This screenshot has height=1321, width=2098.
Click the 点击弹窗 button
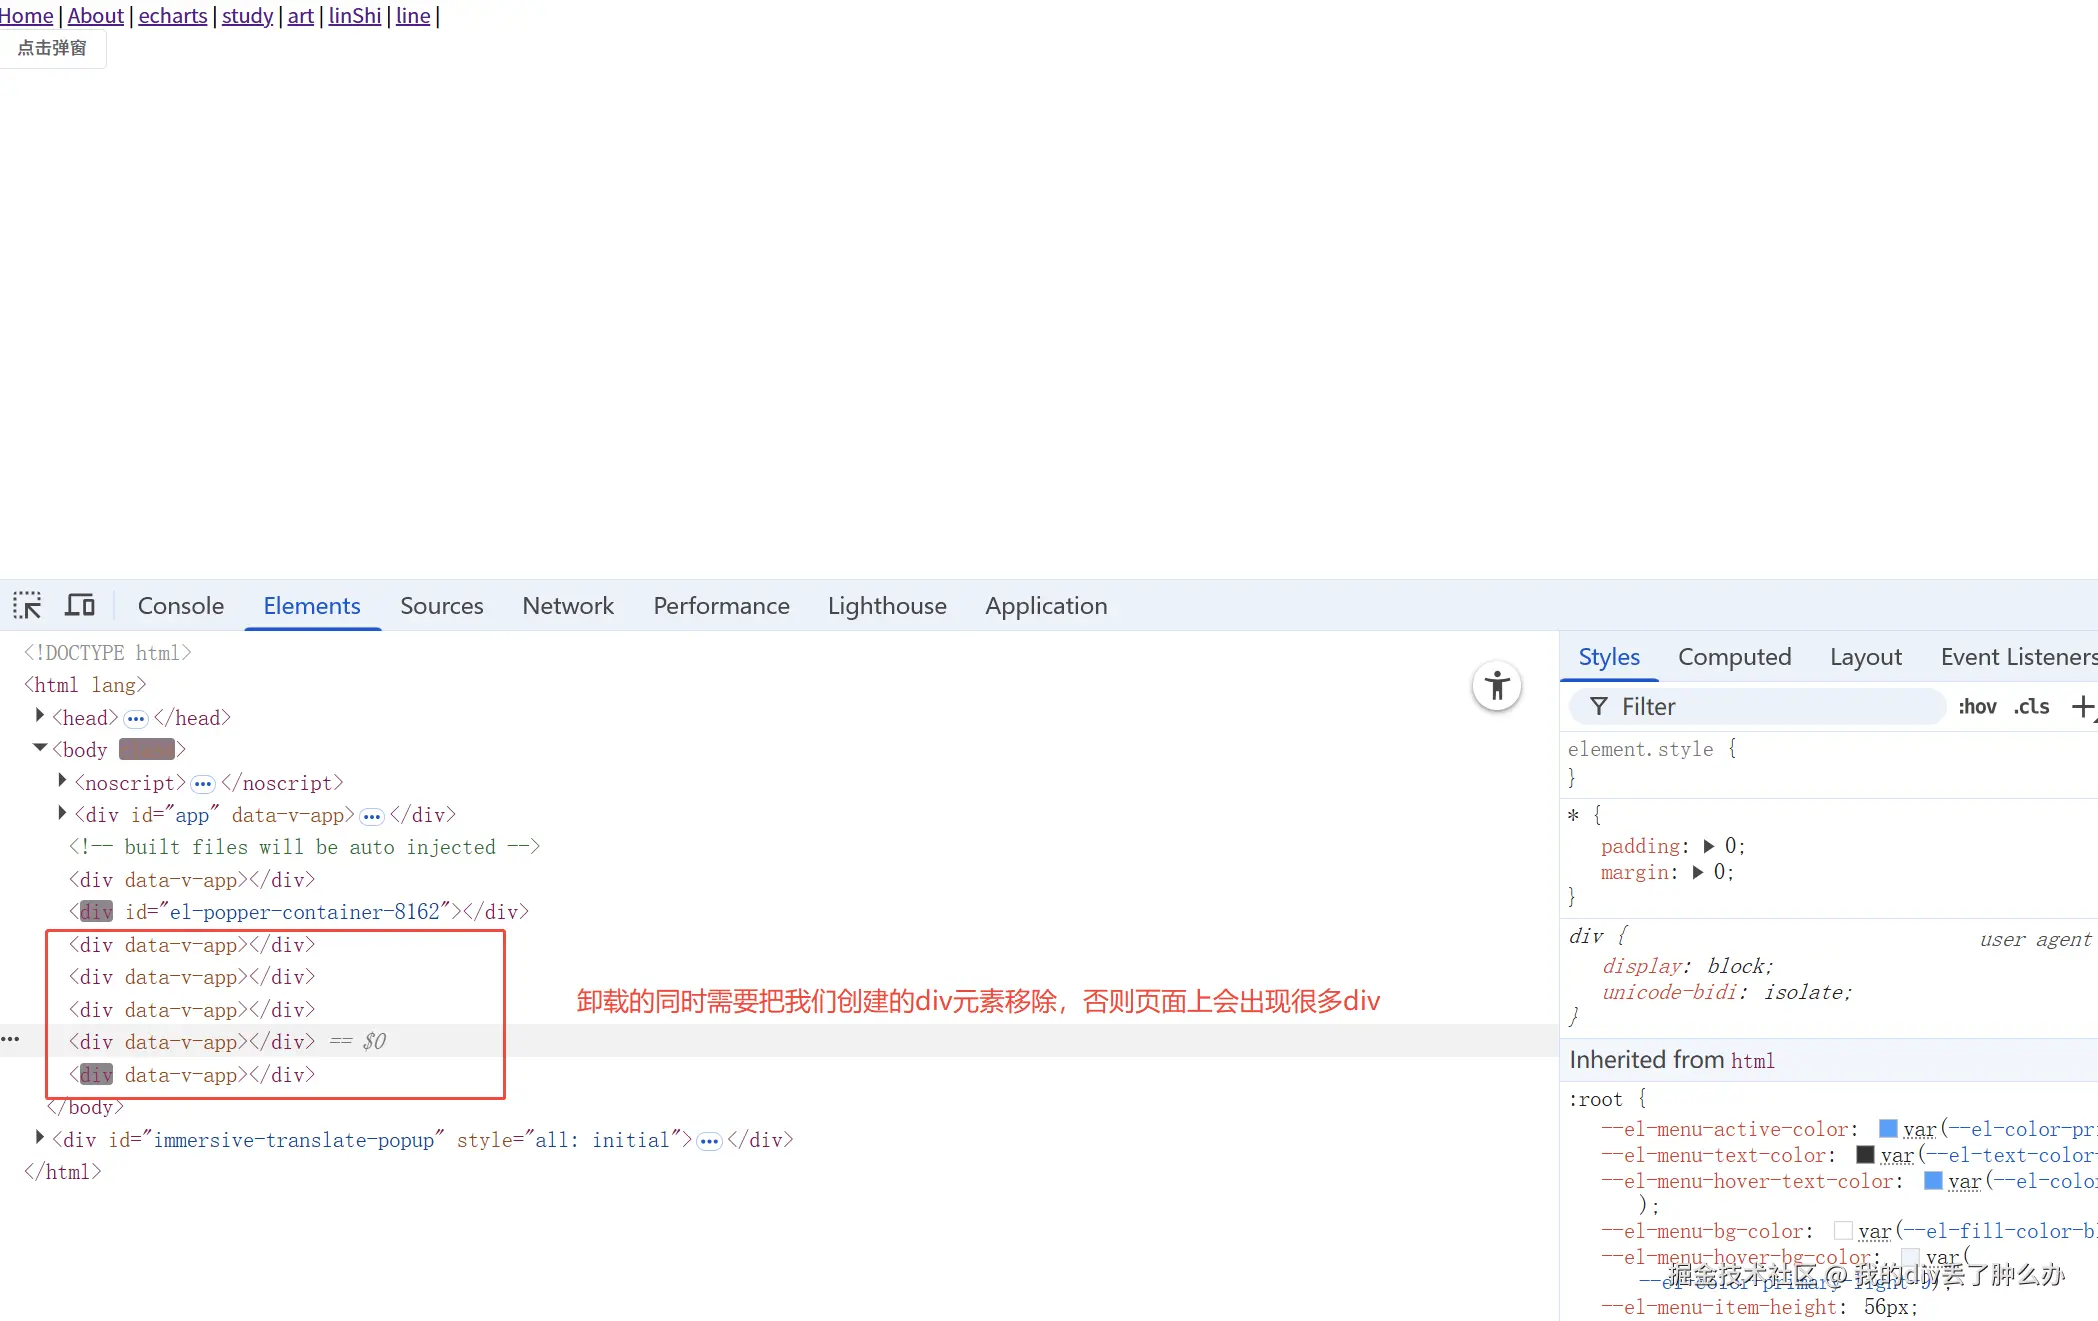[x=52, y=48]
